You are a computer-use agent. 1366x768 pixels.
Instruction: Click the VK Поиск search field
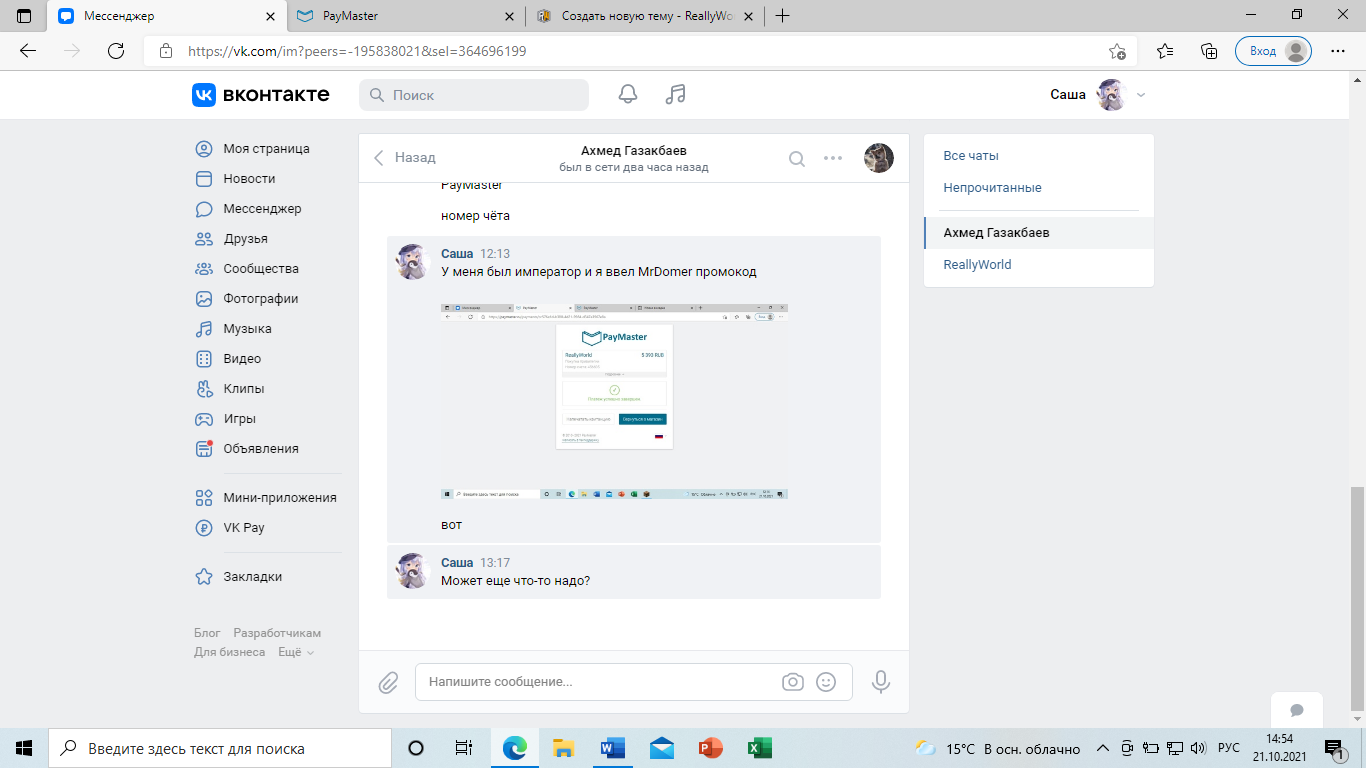point(474,95)
